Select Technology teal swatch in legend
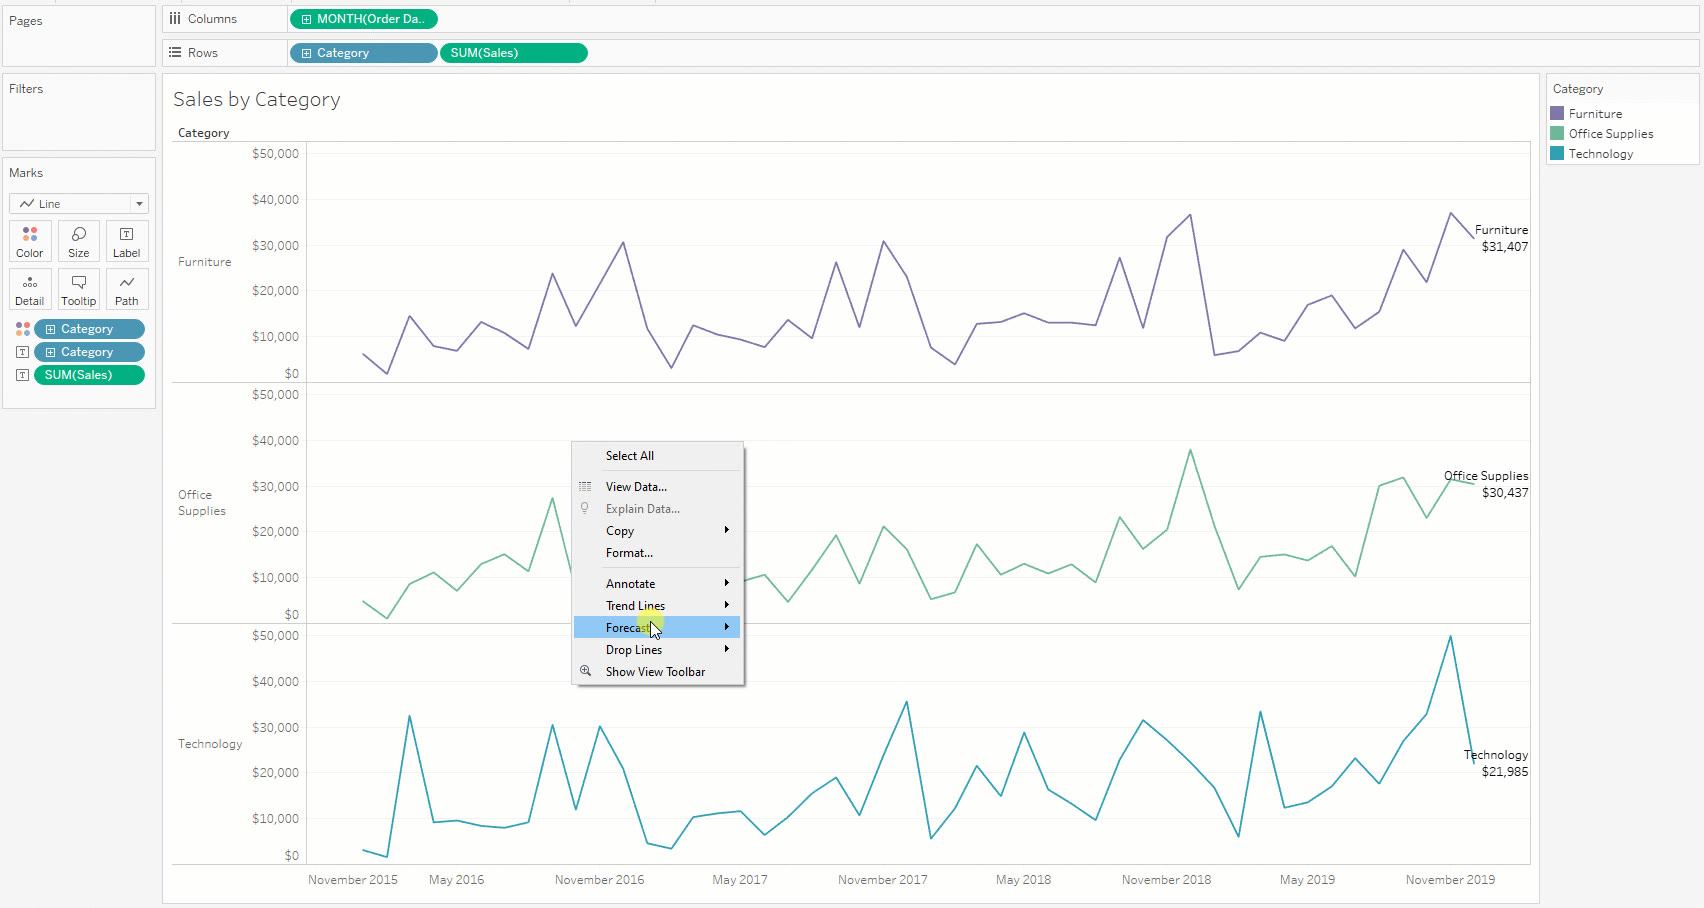This screenshot has height=908, width=1704. pos(1557,153)
